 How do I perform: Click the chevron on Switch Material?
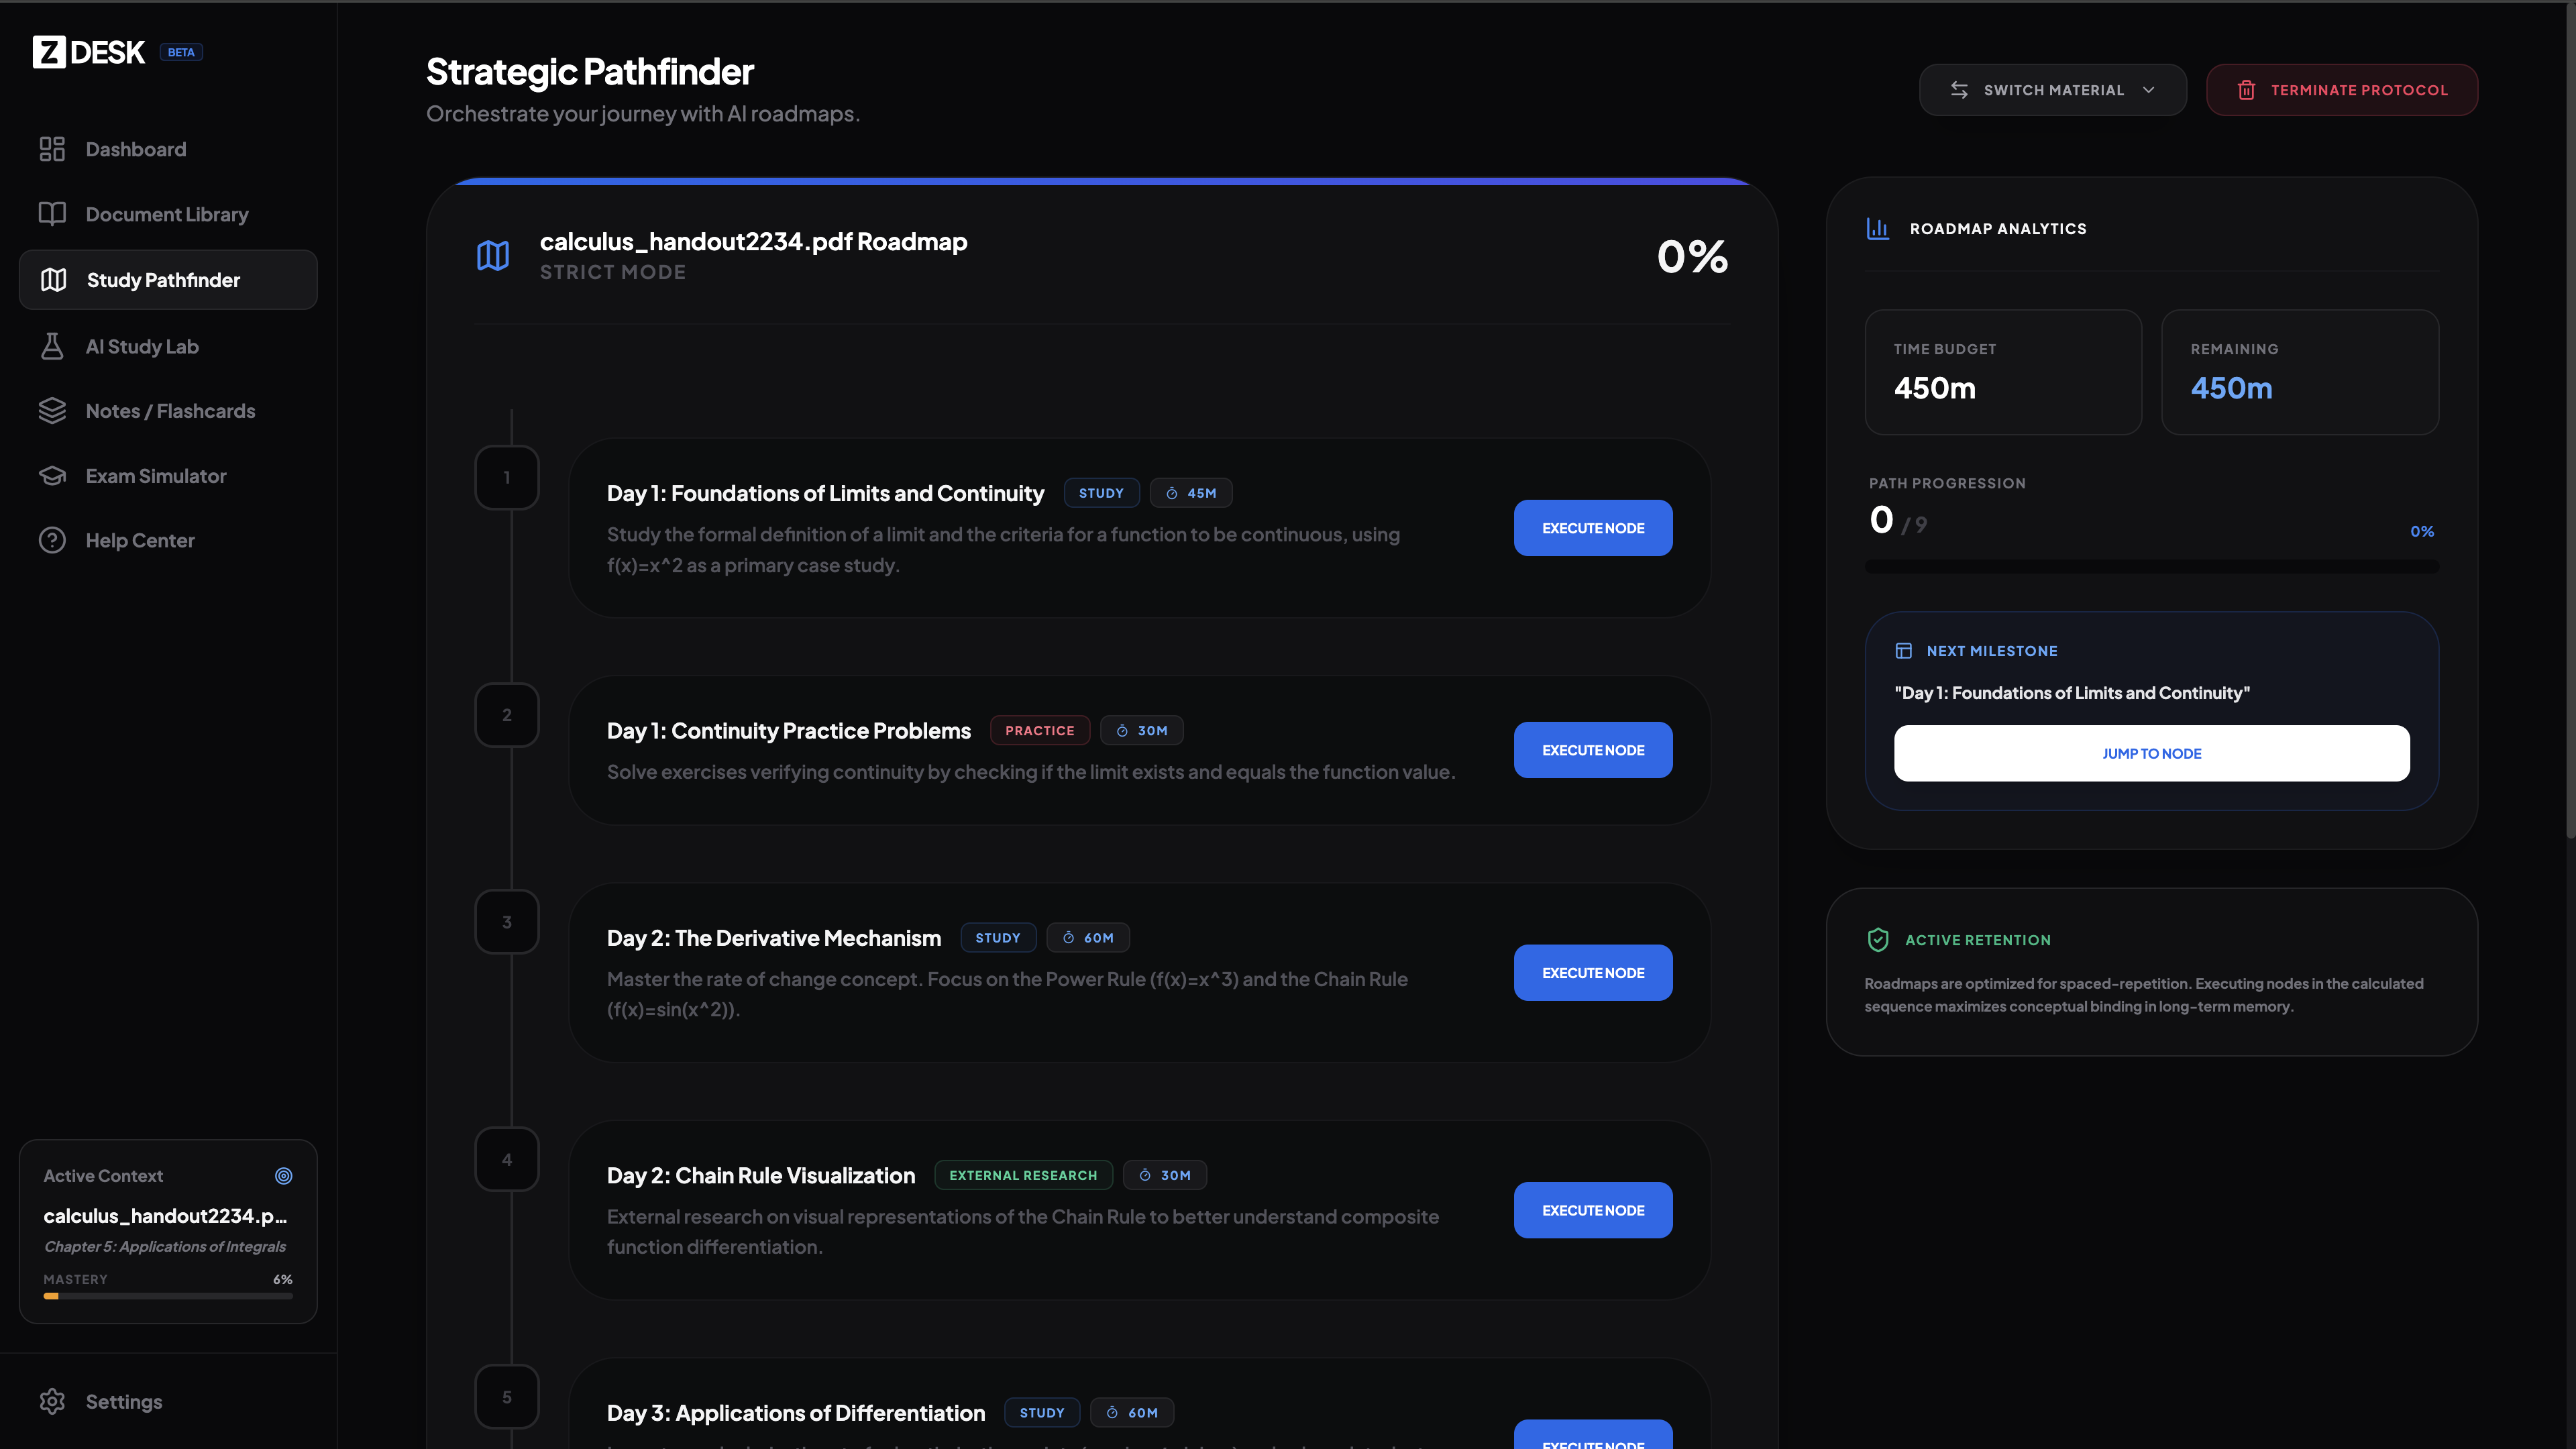pyautogui.click(x=2149, y=90)
